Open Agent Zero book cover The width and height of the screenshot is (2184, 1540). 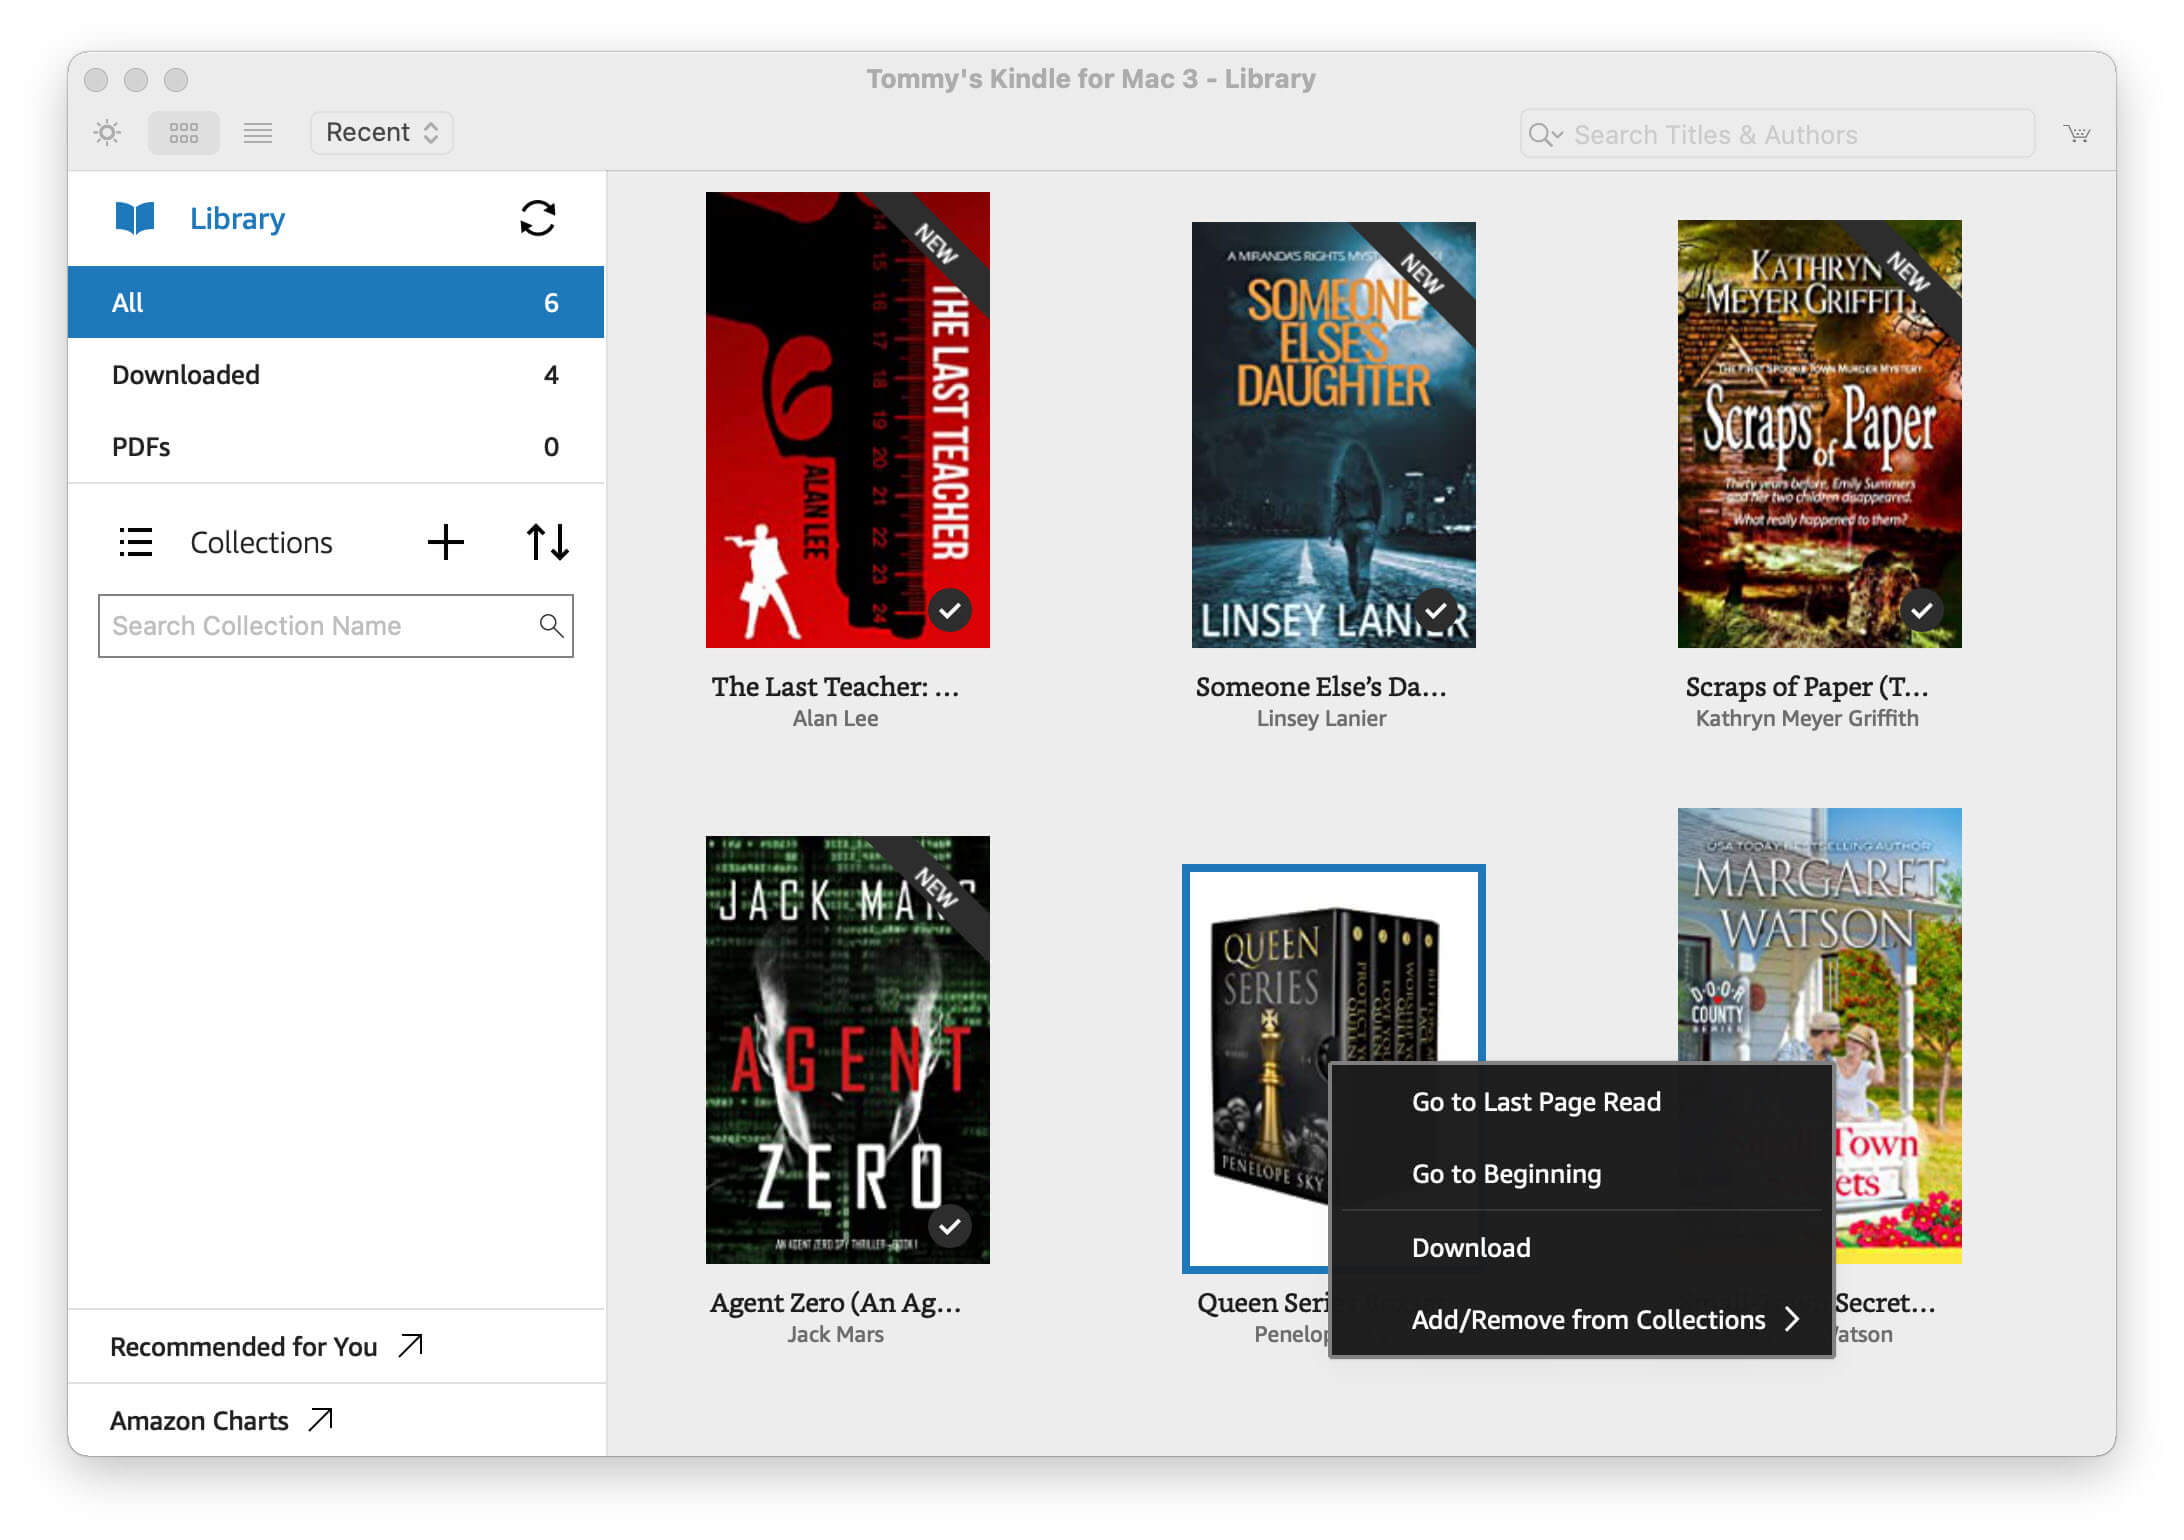click(x=847, y=1050)
